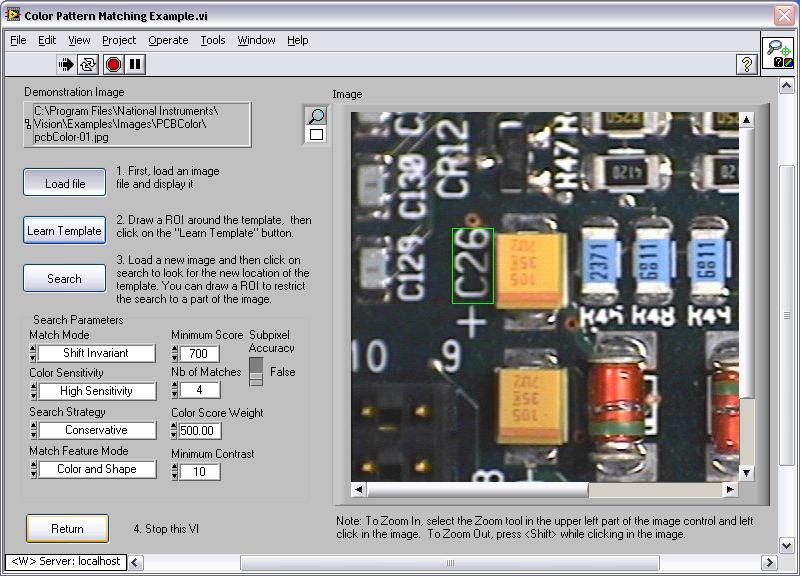Image resolution: width=802 pixels, height=577 pixels.
Task: Open the Search Strategy selector
Action: [96, 430]
